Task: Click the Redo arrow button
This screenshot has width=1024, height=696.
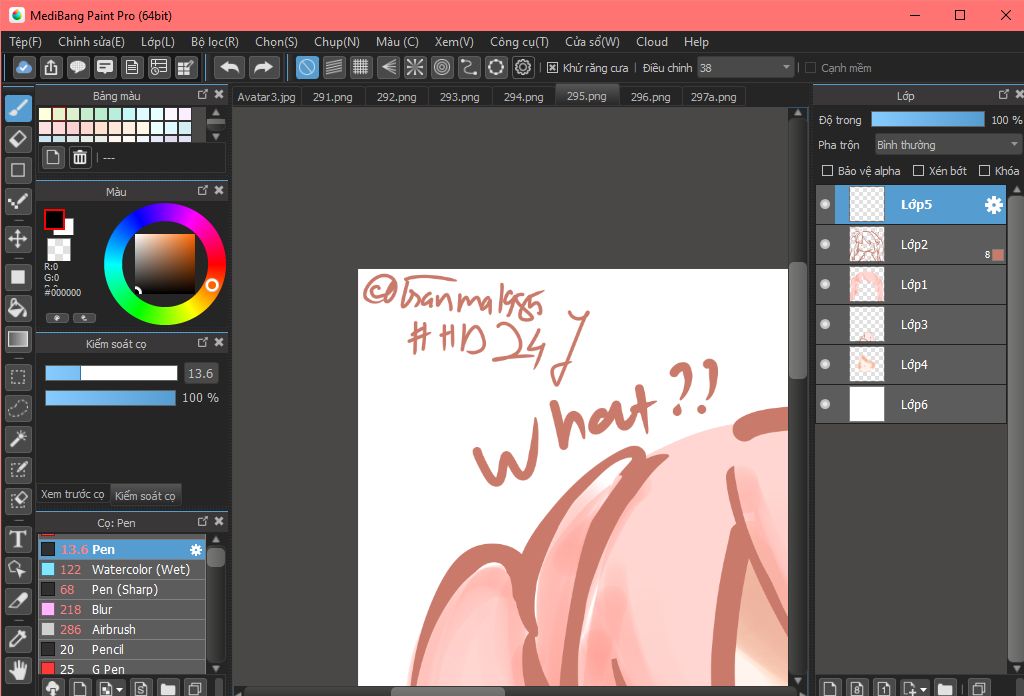Action: click(263, 67)
